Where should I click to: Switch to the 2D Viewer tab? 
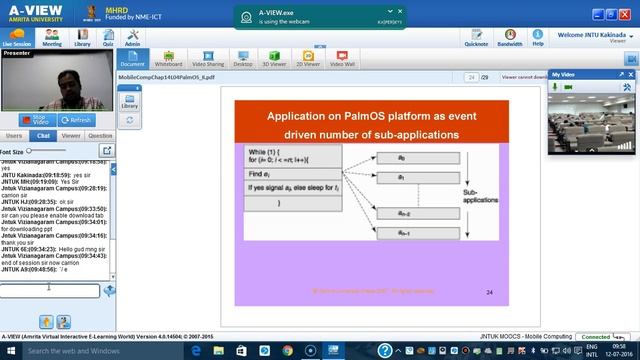click(308, 59)
